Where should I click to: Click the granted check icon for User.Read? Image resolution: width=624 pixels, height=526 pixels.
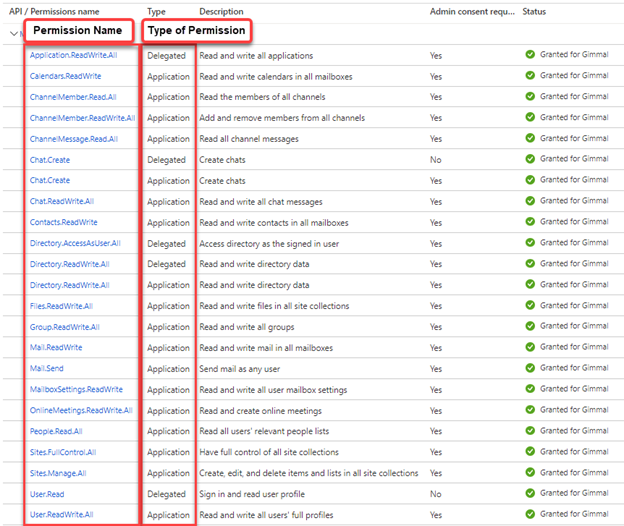point(530,494)
